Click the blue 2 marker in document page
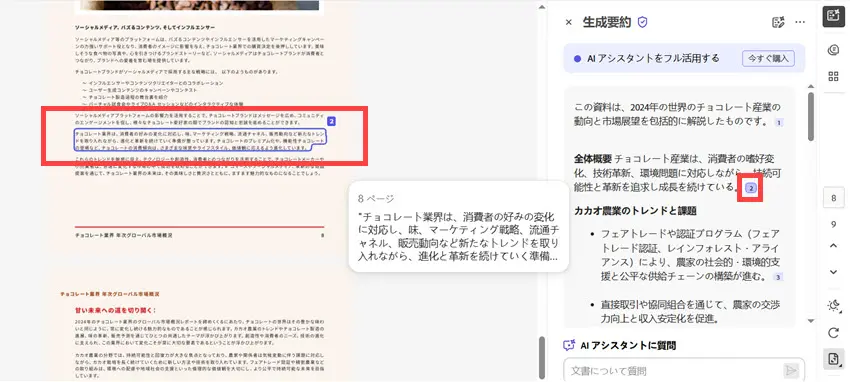 (x=332, y=122)
